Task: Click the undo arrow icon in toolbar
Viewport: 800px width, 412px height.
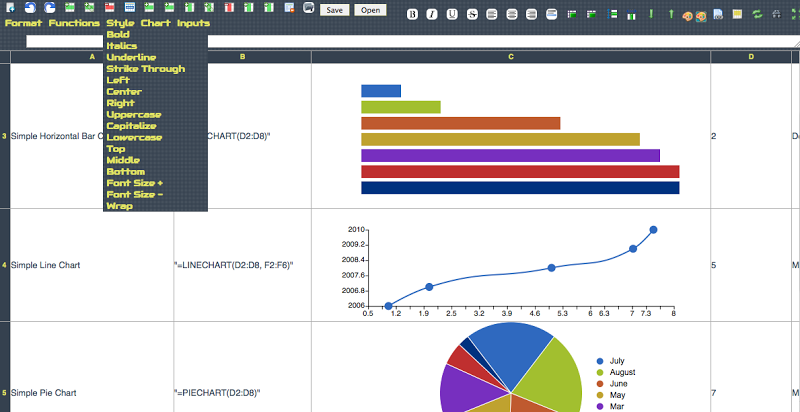Action: 30,8
